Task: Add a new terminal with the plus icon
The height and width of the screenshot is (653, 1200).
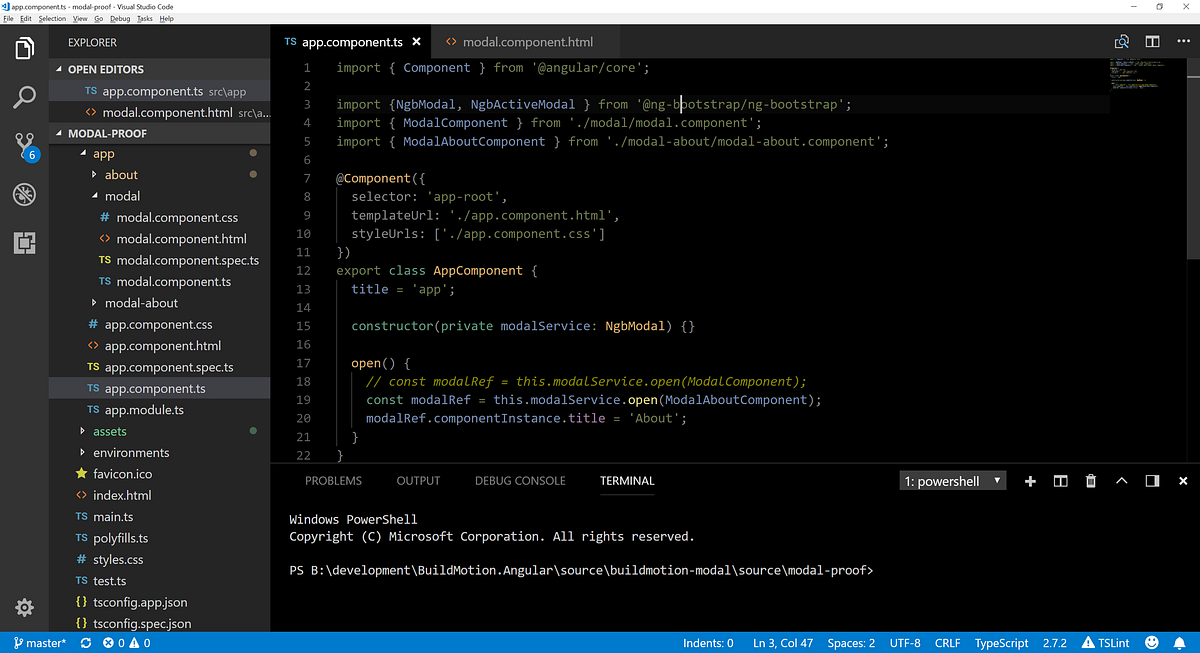Action: (x=1030, y=481)
